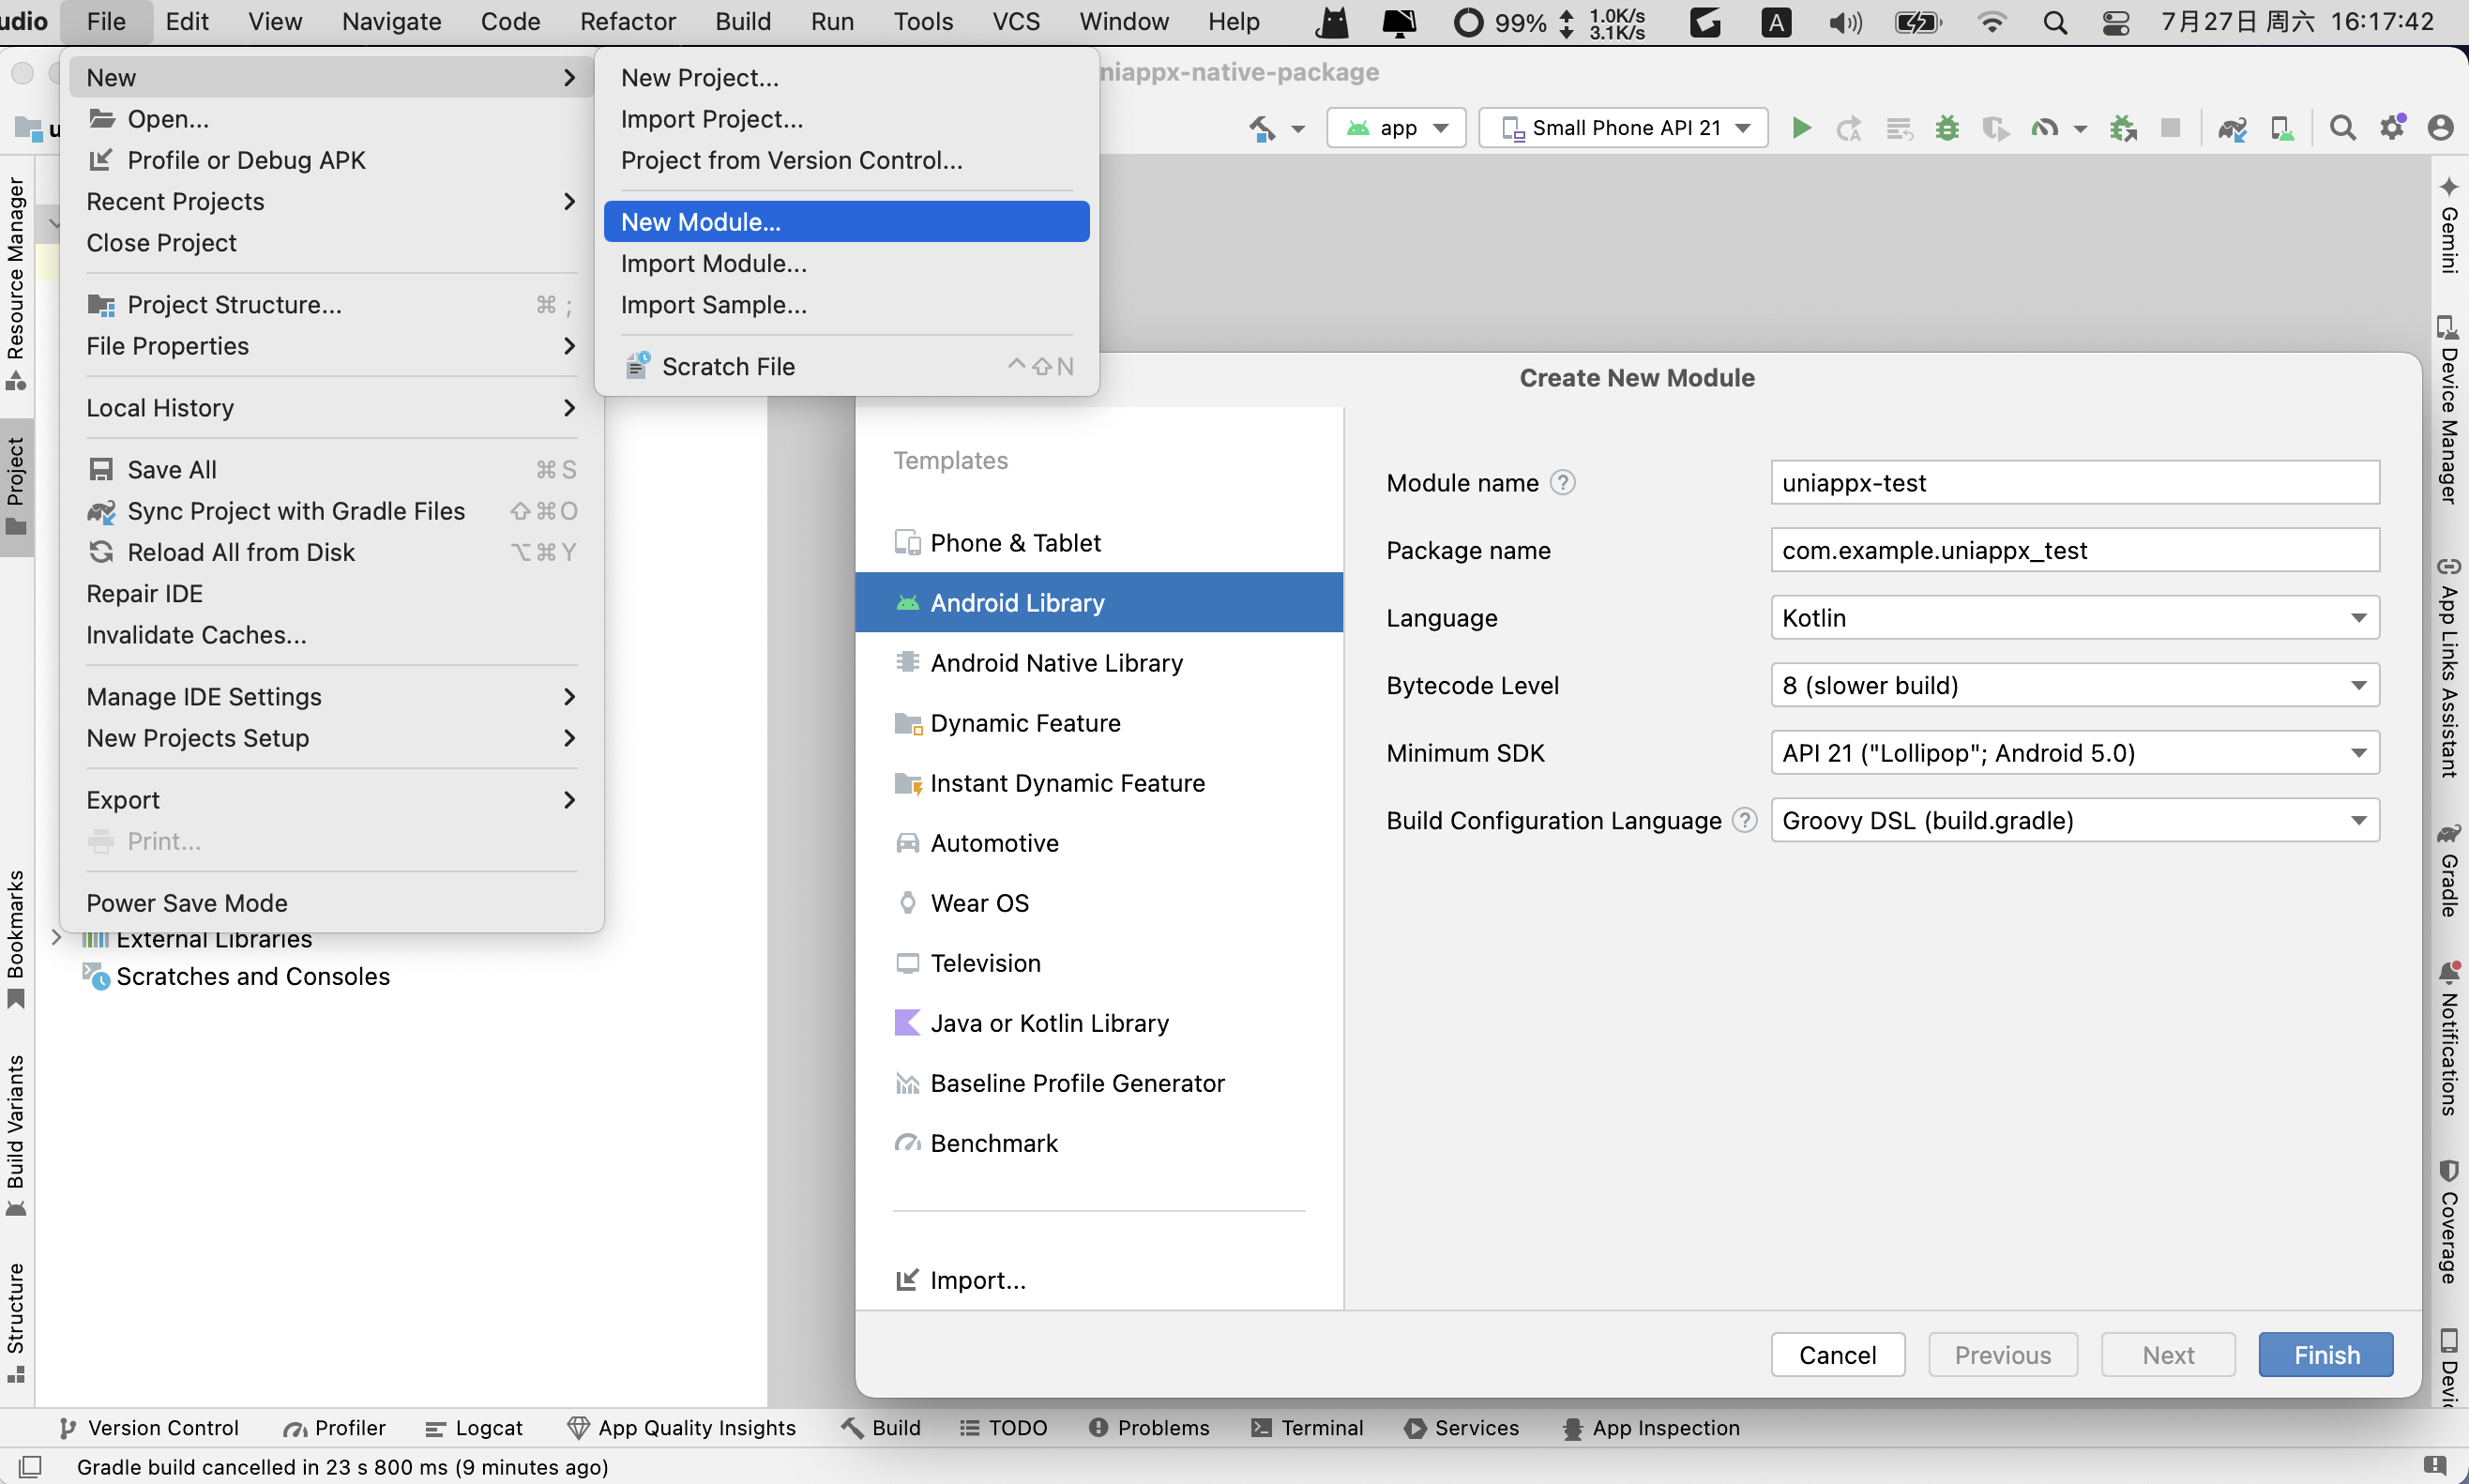Open macOS Control Center icon
Viewport: 2469px width, 1484px height.
2115,22
